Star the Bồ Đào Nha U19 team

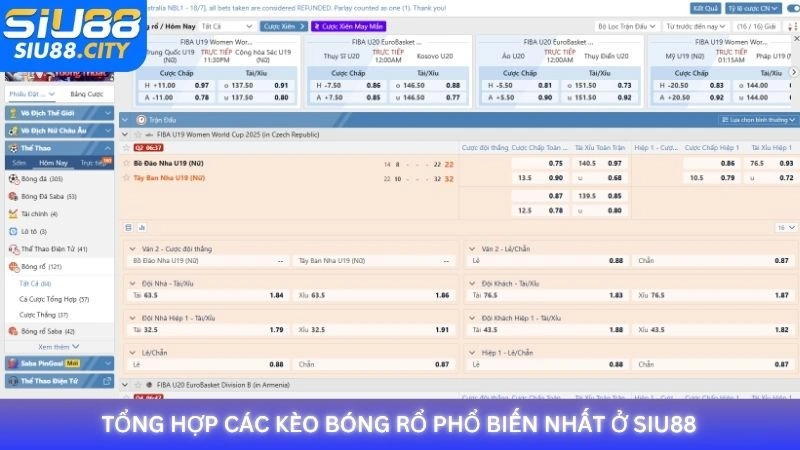point(127,163)
